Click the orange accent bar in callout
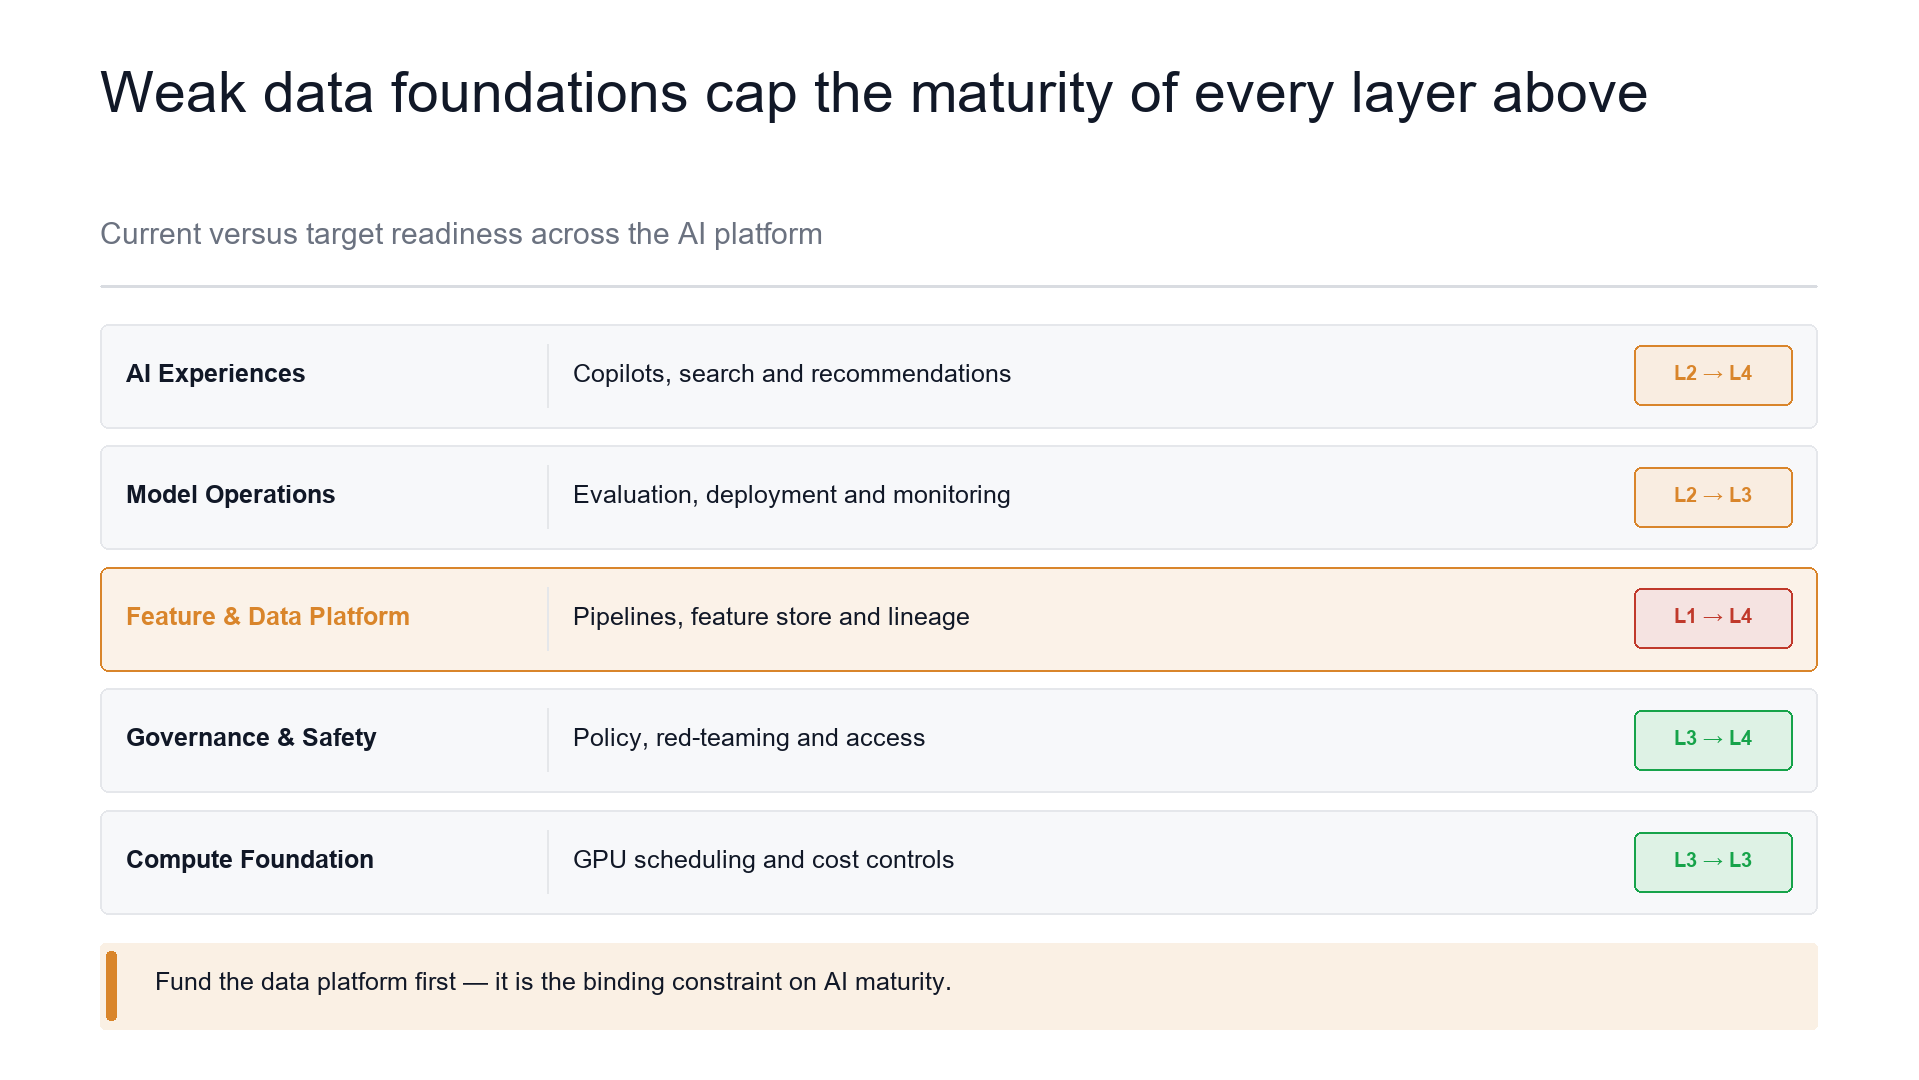This screenshot has width=1919, height=1080. [x=111, y=986]
